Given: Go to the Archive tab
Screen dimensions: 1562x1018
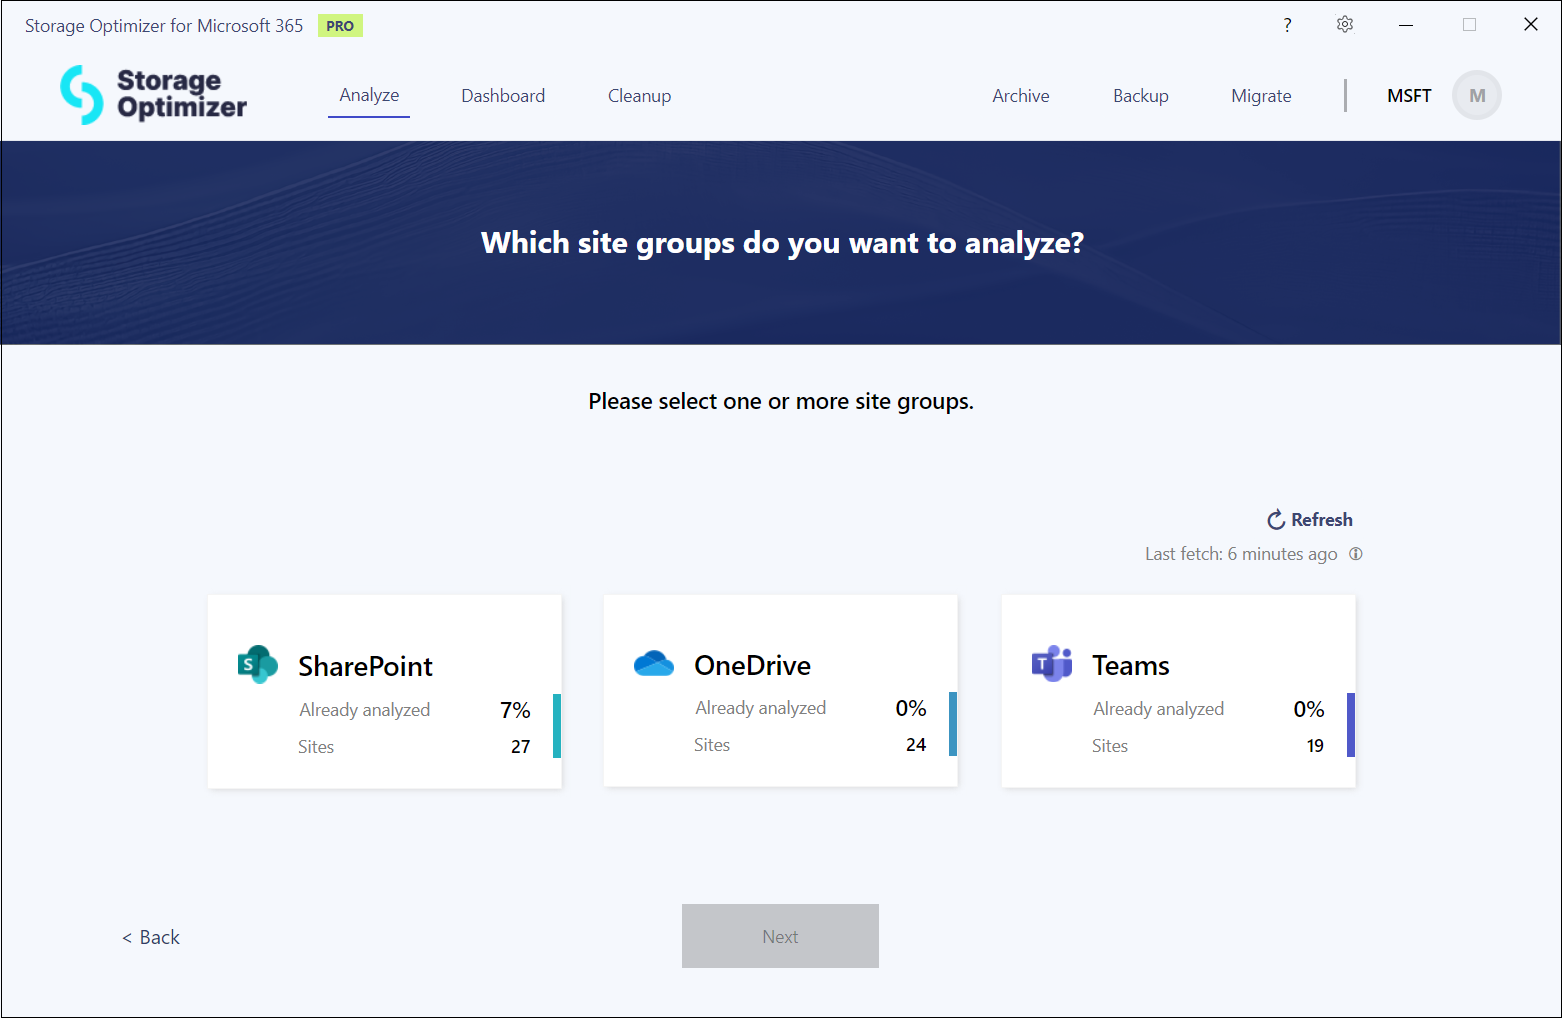Looking at the screenshot, I should click(x=1020, y=96).
